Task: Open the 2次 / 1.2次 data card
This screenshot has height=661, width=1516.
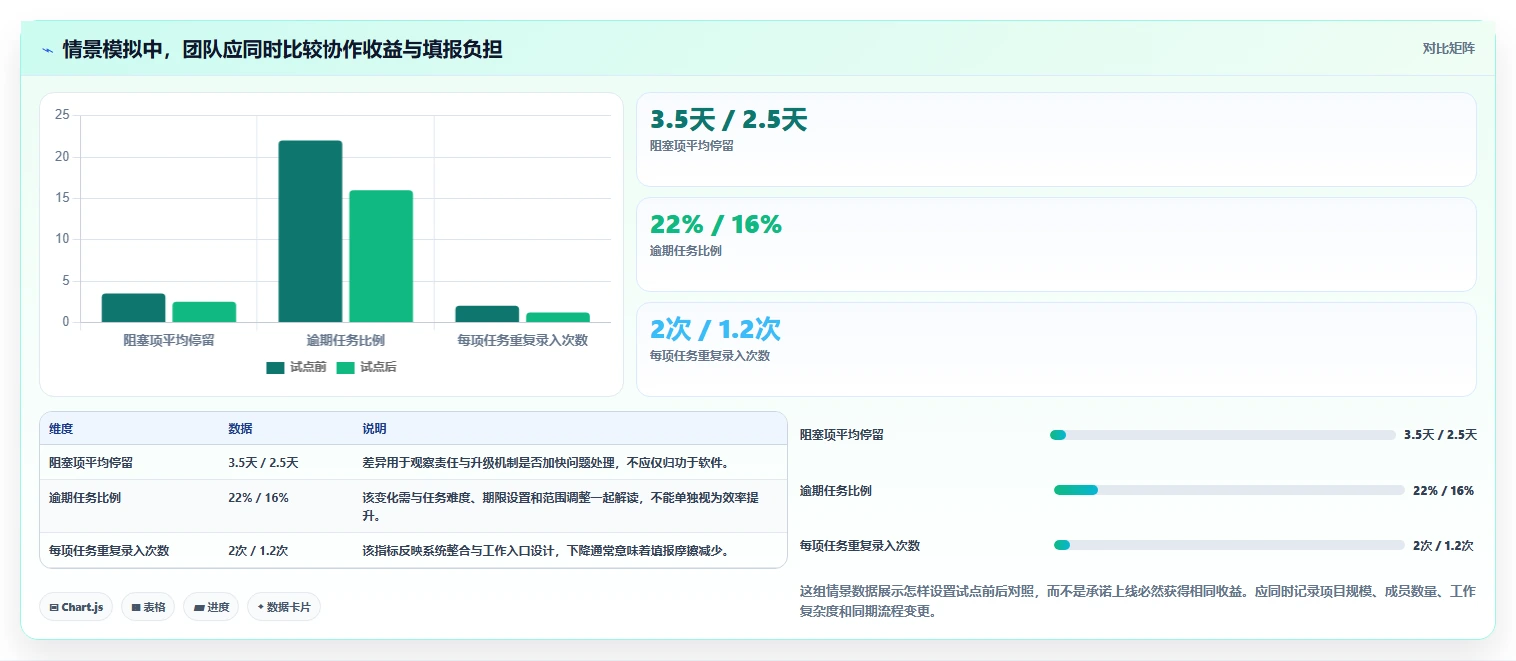Action: coord(1056,349)
